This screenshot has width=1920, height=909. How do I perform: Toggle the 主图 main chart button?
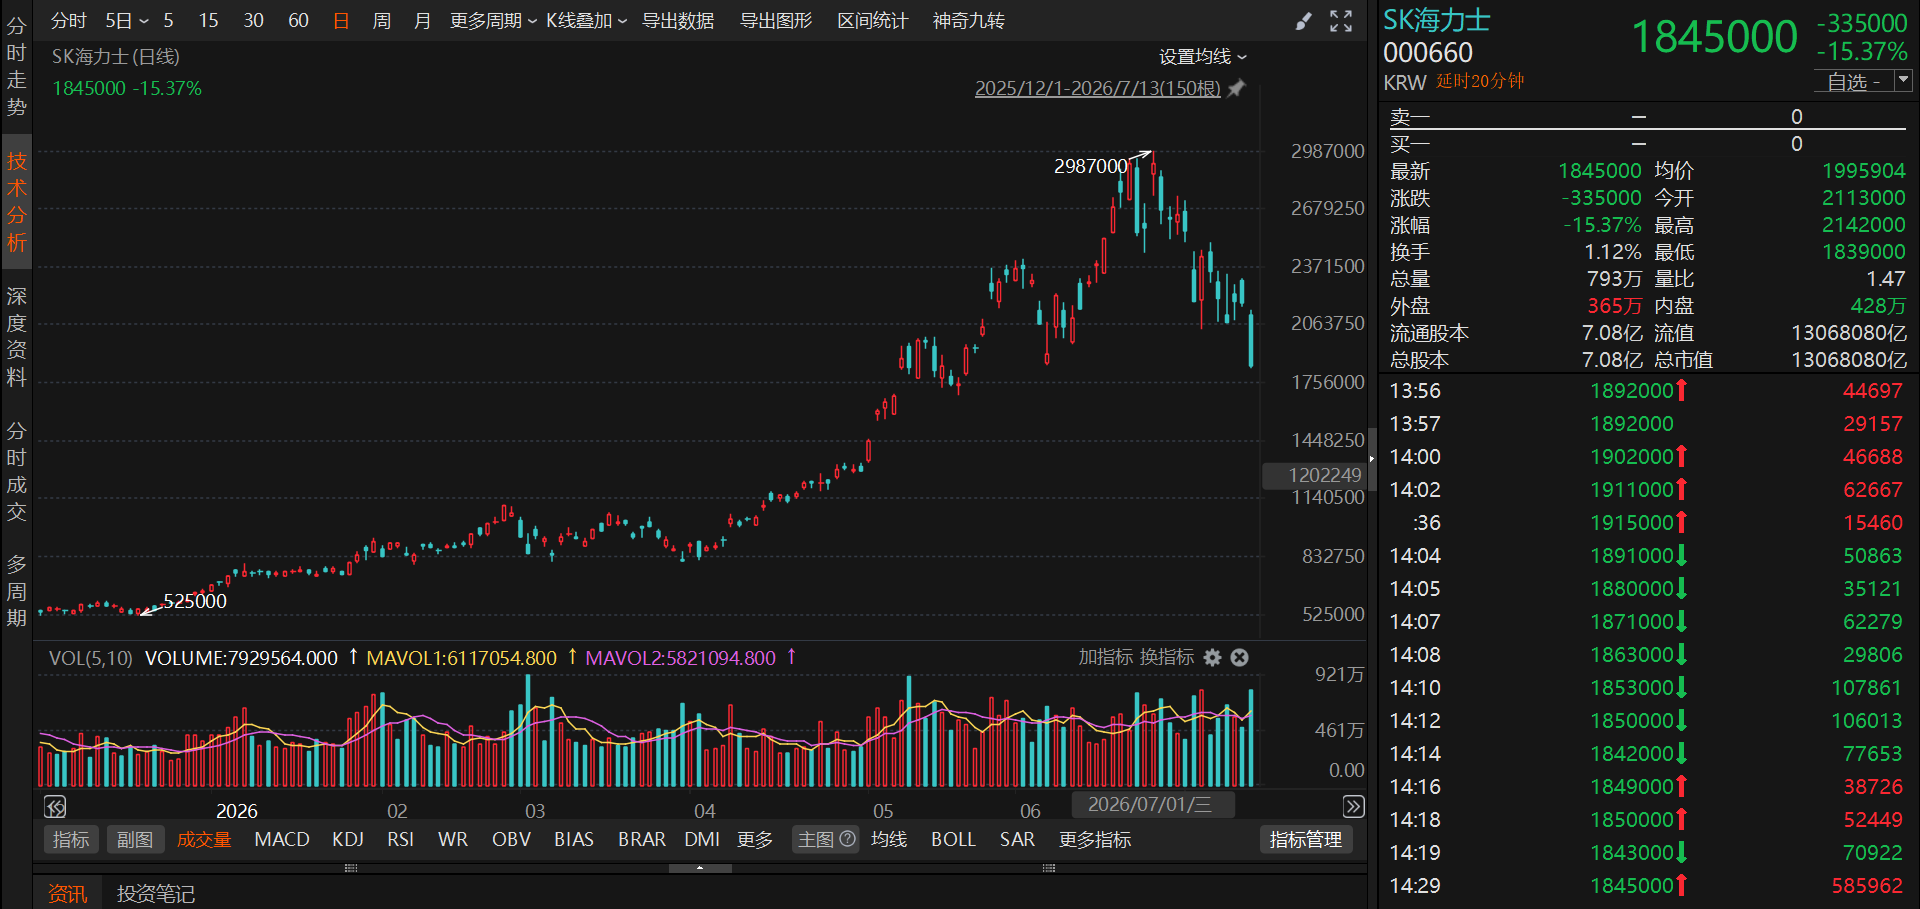pos(816,839)
